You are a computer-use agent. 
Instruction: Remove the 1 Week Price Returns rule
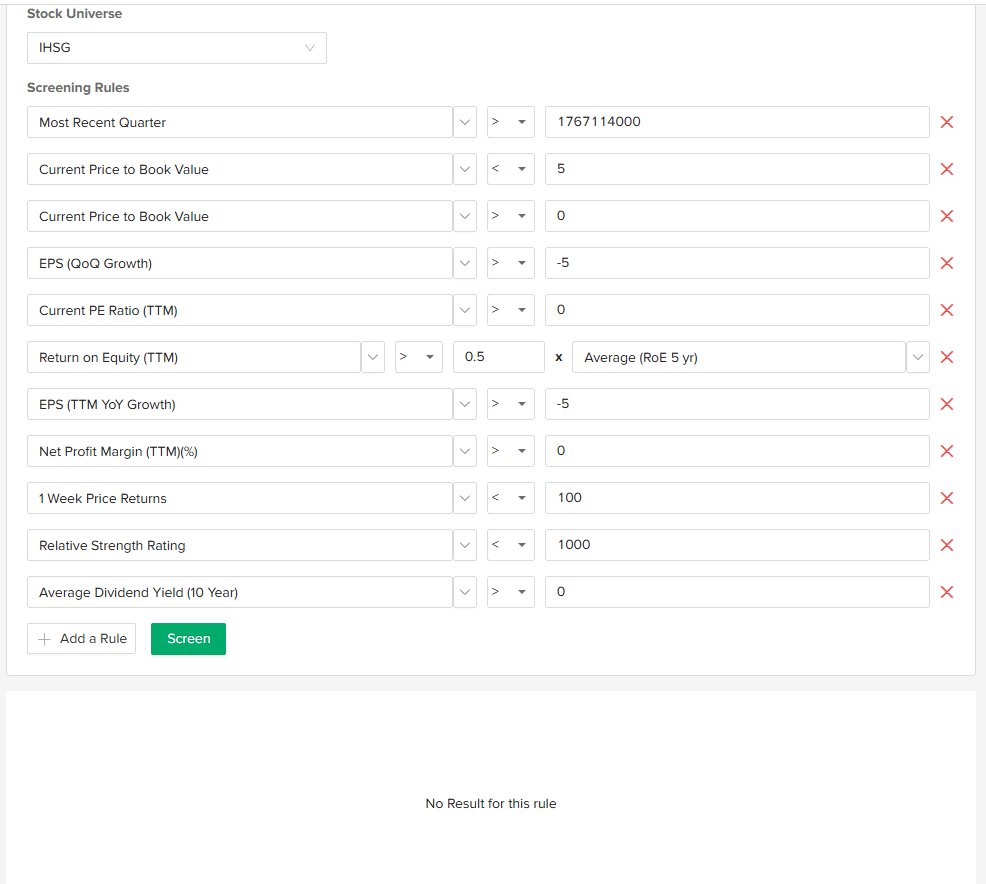click(x=946, y=498)
